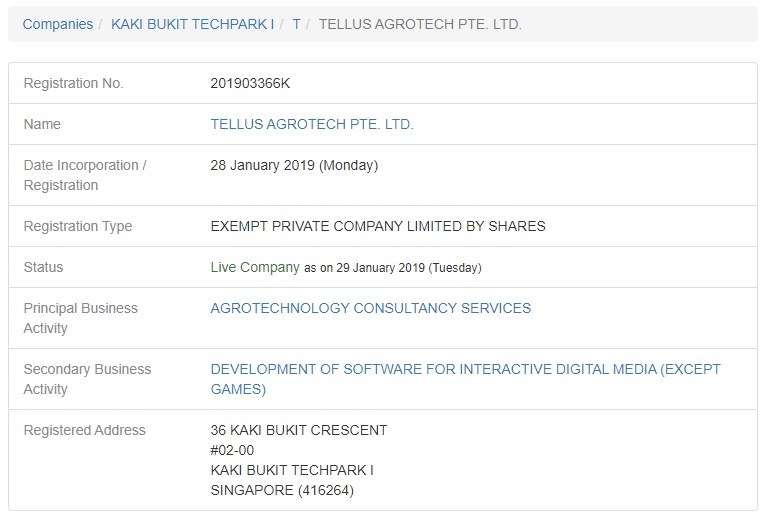This screenshot has height=517, width=765.
Task: Click EXEMPT PRIVATE COMPANY LIMITED BY SHARES text
Action: coord(378,226)
